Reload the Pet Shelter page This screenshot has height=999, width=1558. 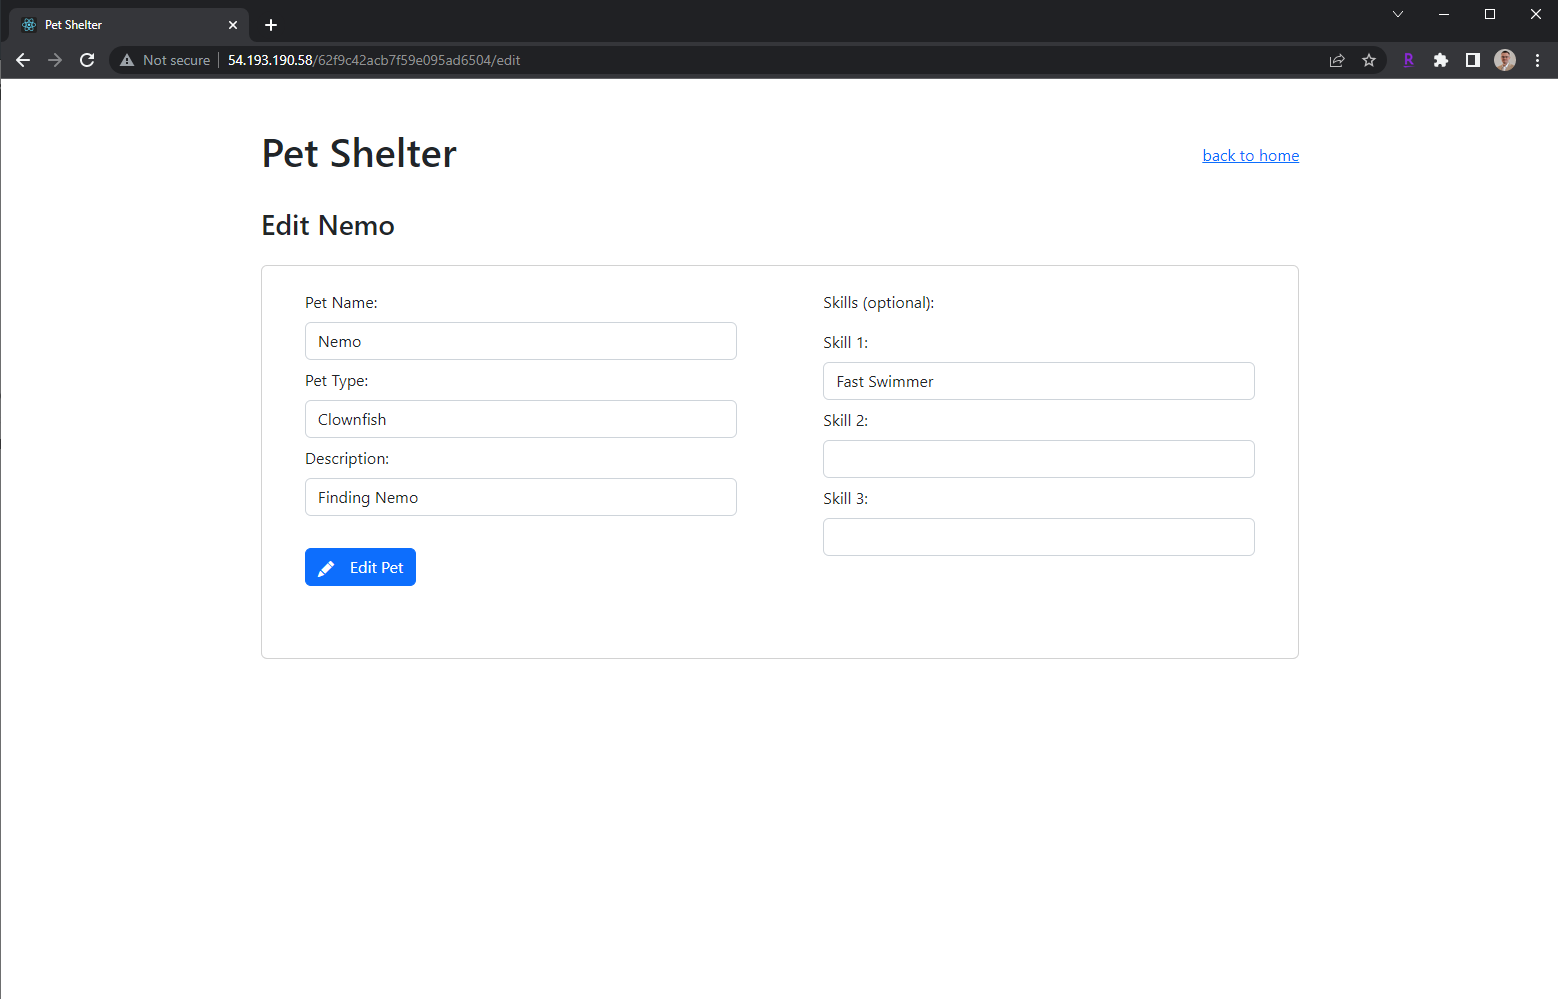[x=87, y=60]
